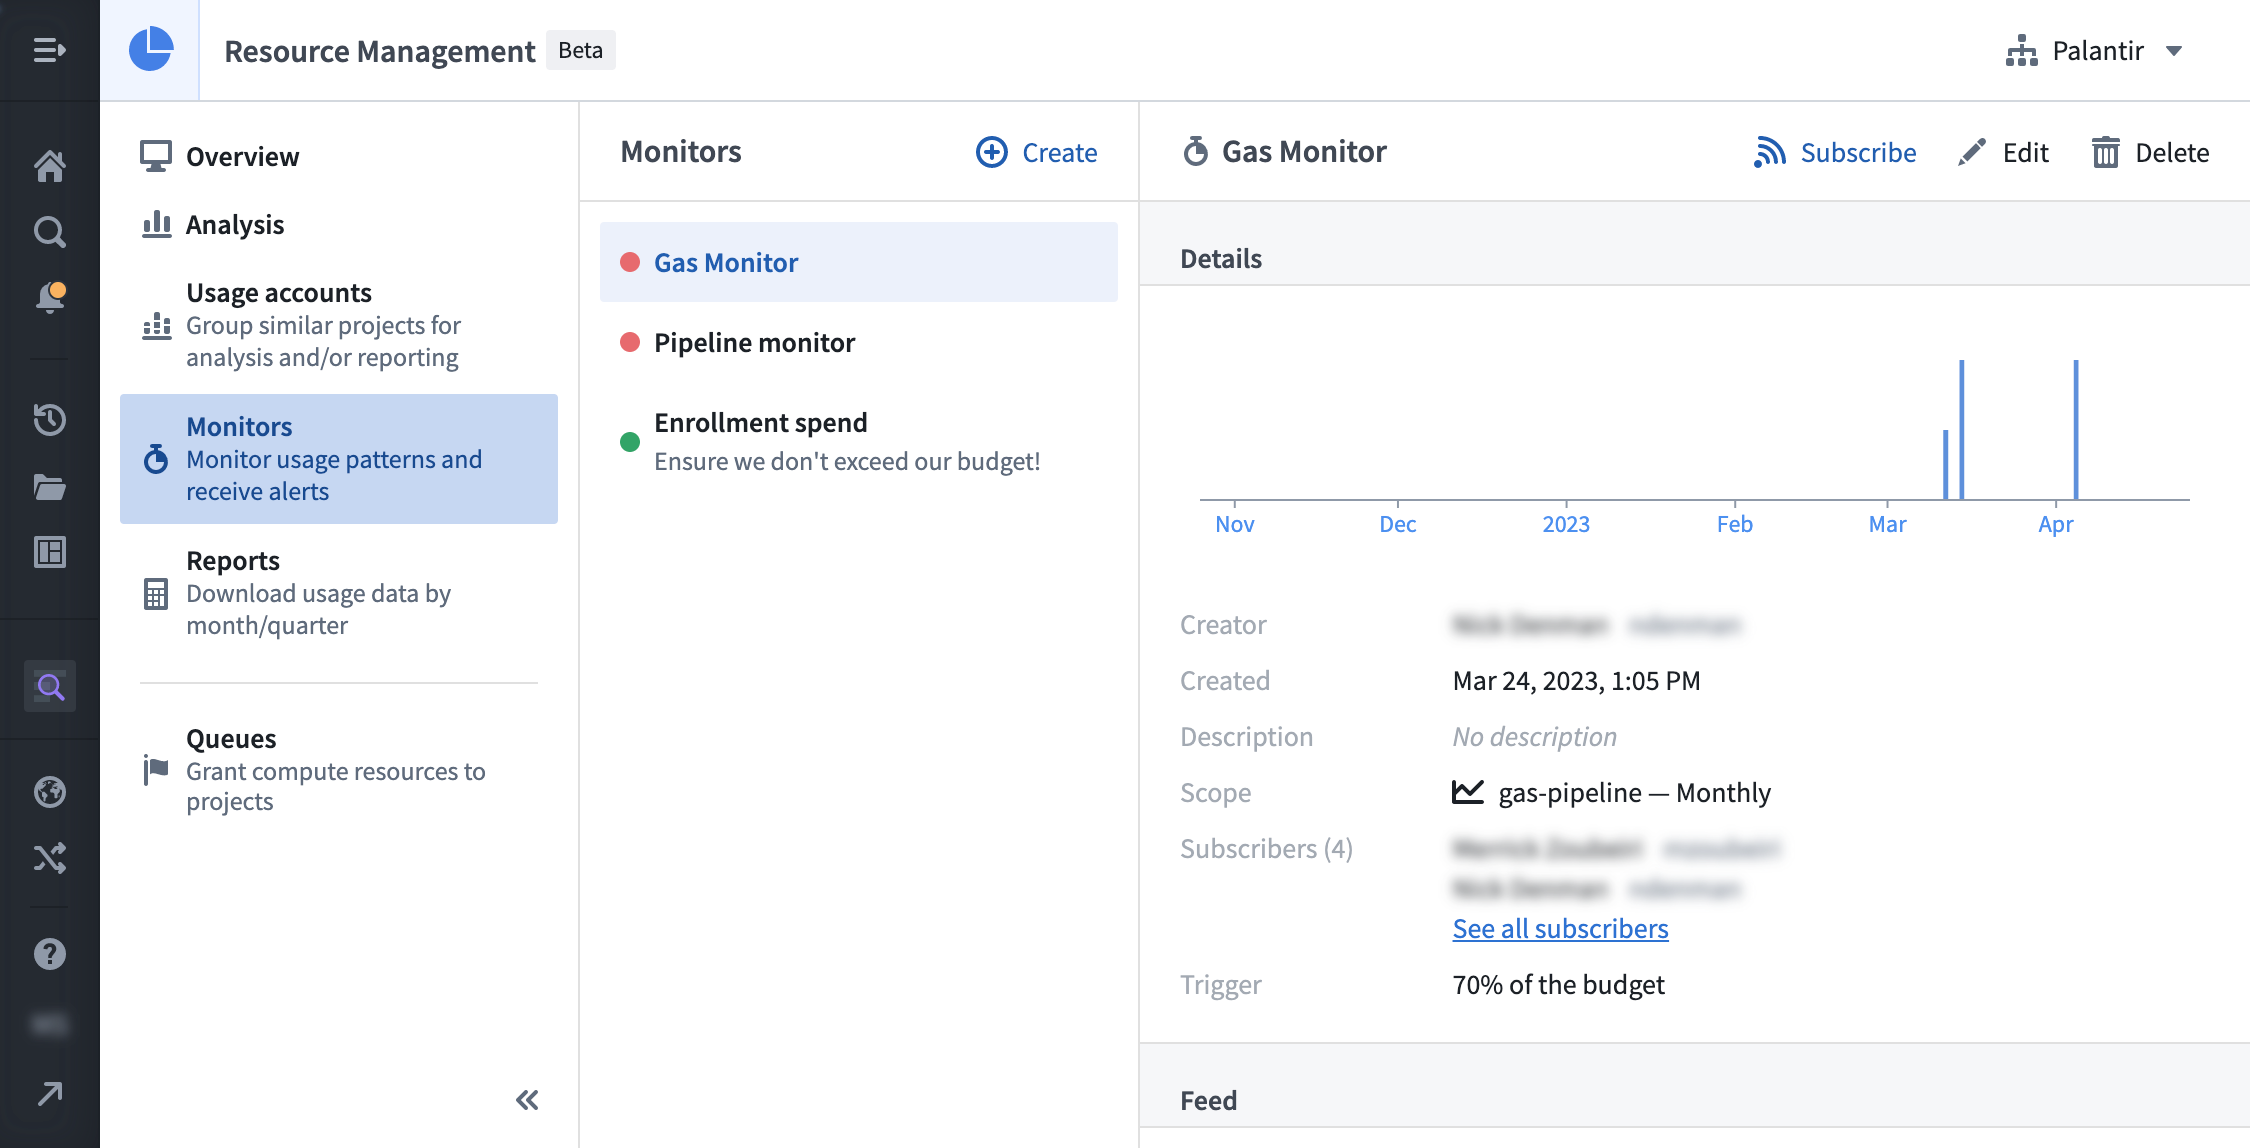Click the See all subscribers link
The image size is (2250, 1148).
(x=1560, y=928)
